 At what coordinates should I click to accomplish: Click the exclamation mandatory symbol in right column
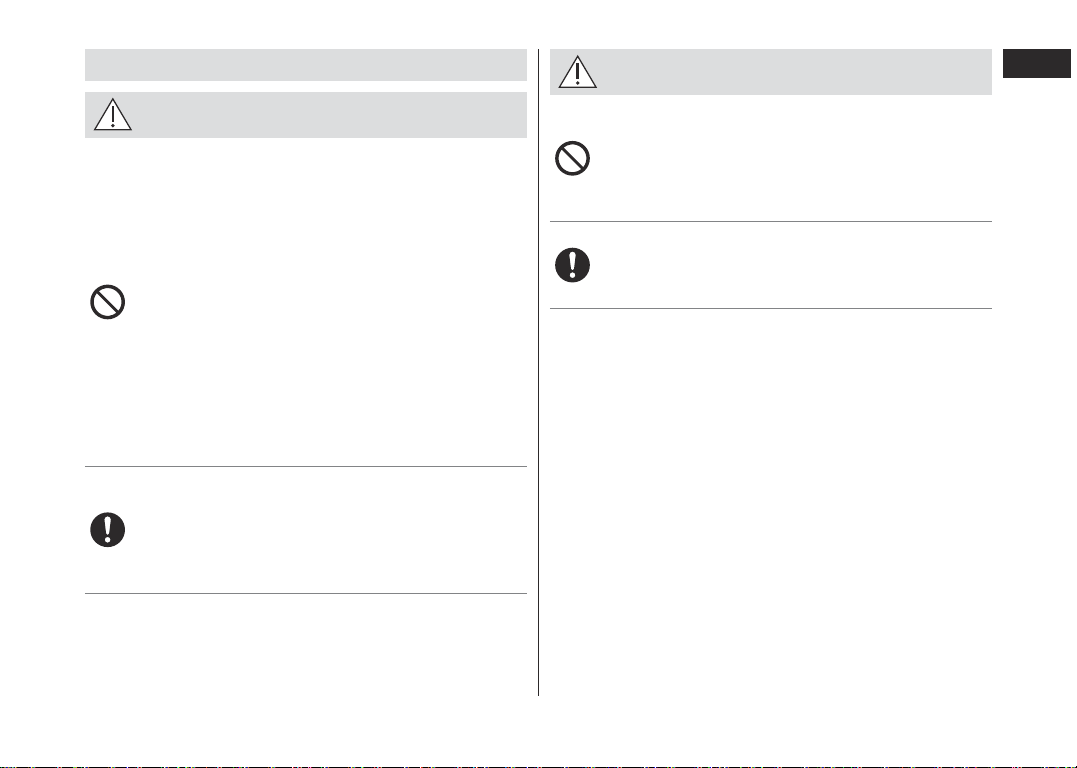(572, 264)
